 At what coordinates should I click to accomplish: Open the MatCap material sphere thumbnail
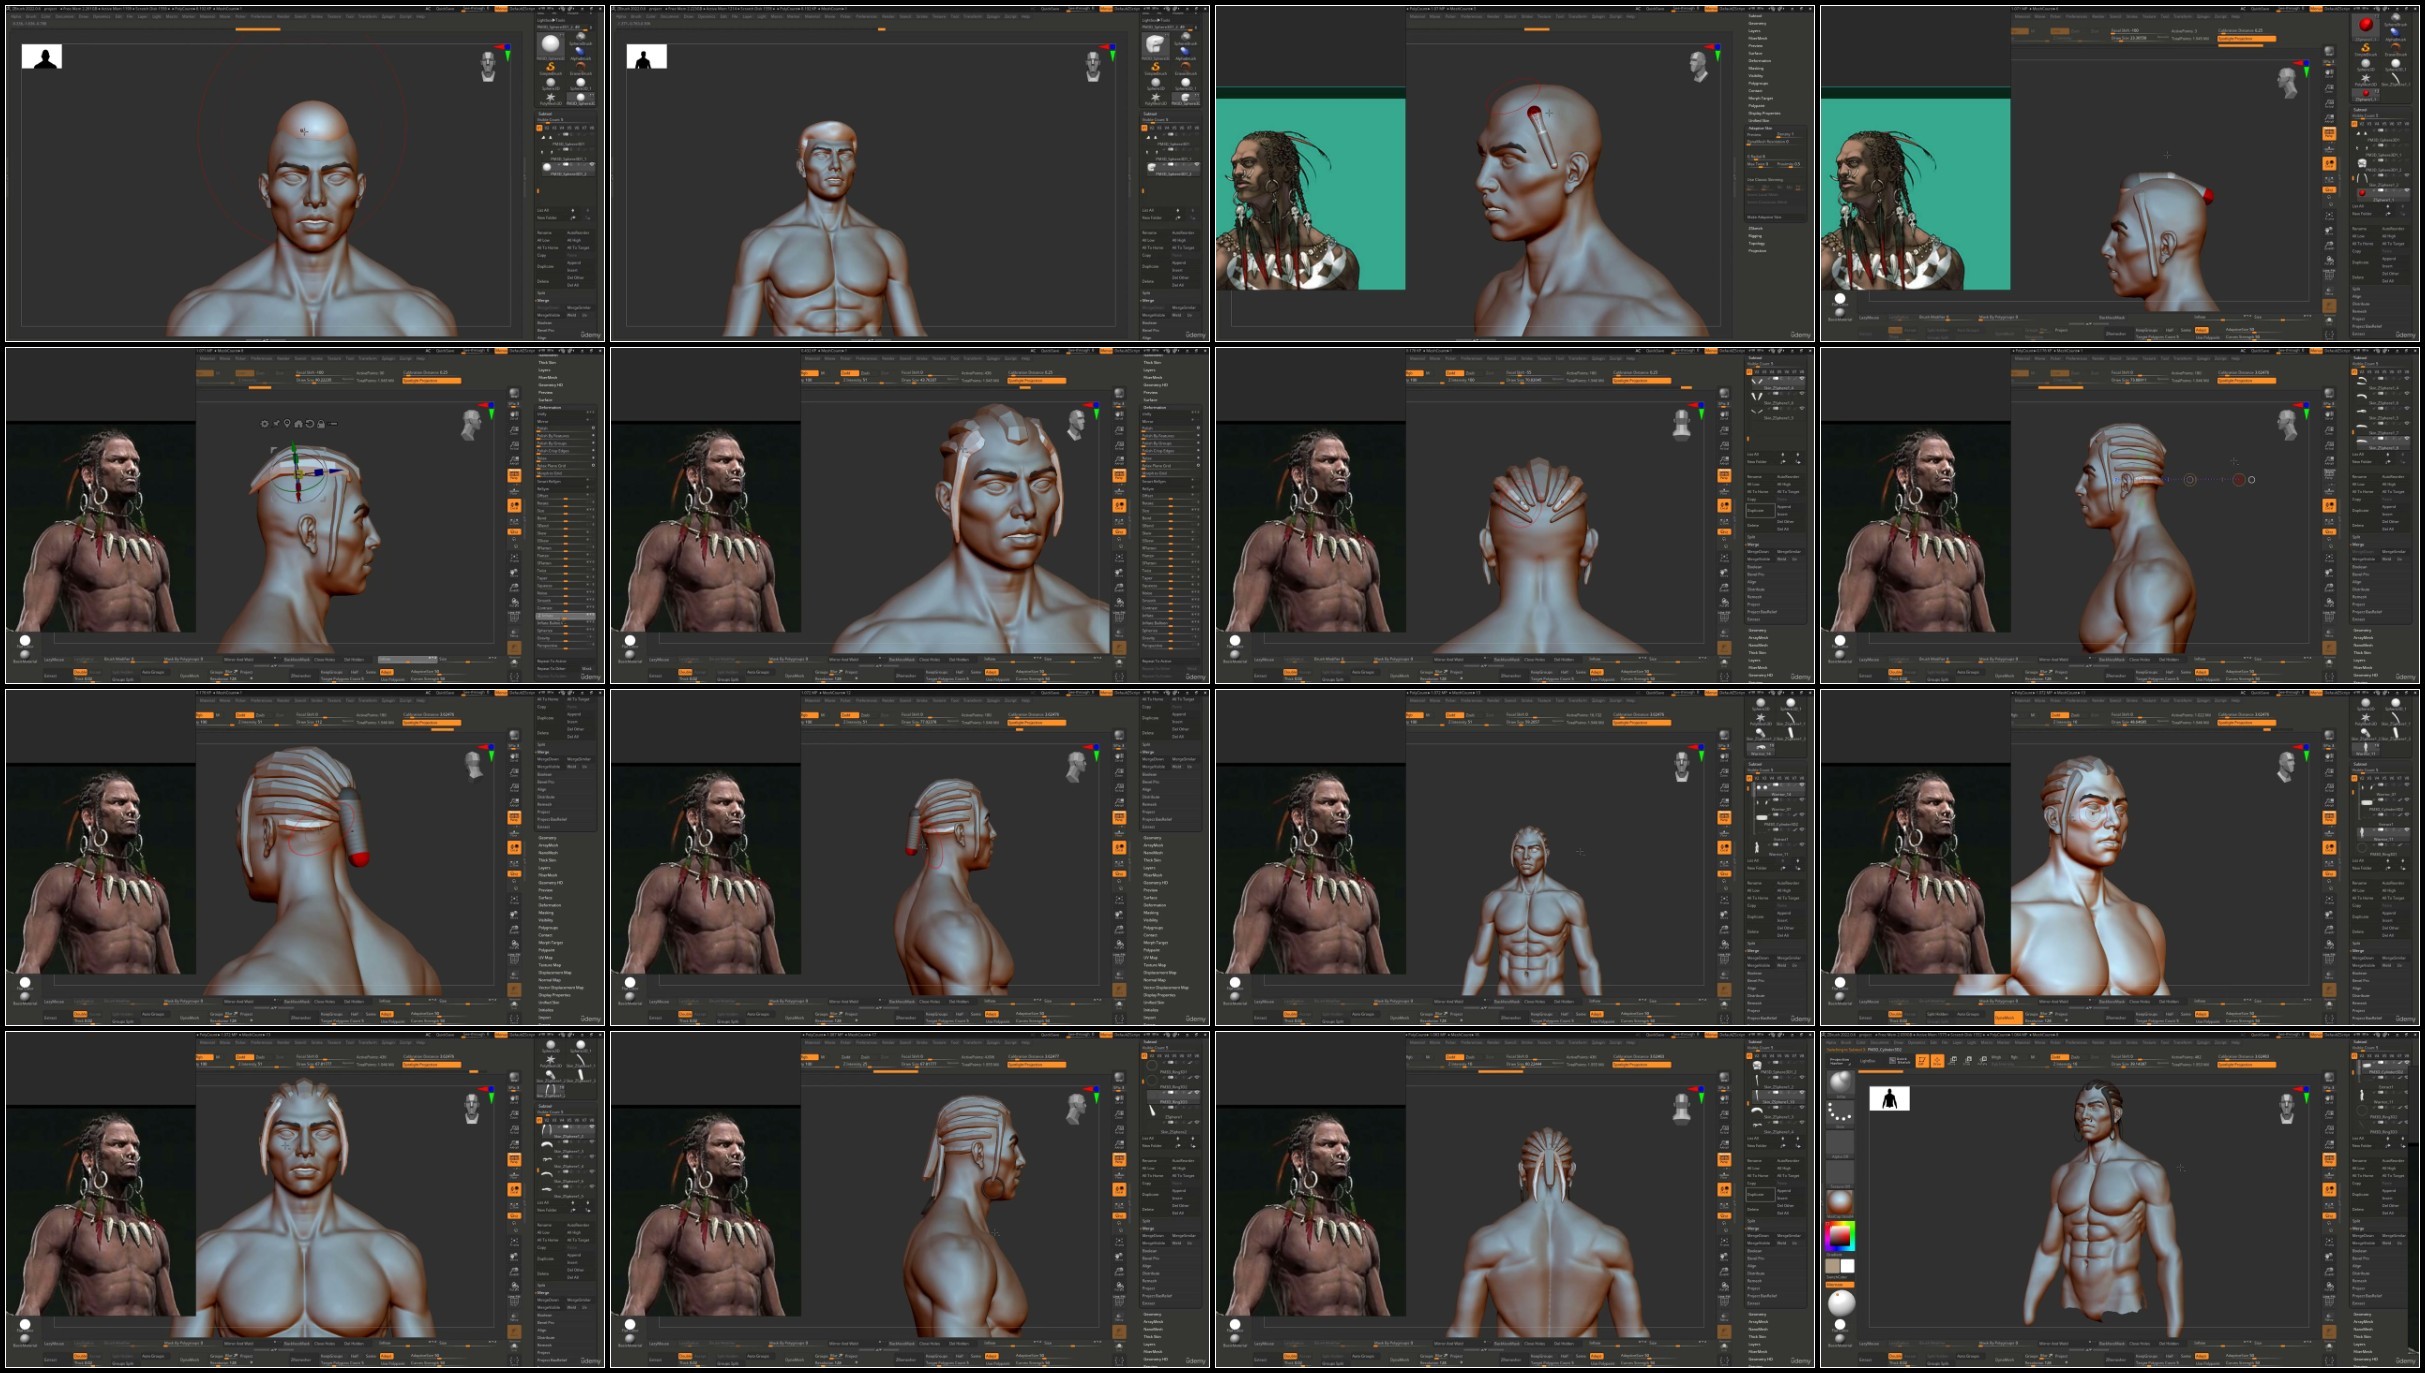[1840, 1202]
